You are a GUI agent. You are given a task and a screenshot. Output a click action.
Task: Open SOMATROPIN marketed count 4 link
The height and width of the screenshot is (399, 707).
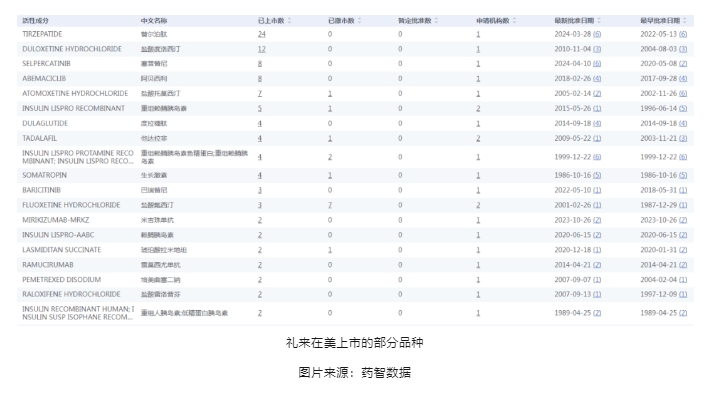tap(260, 175)
